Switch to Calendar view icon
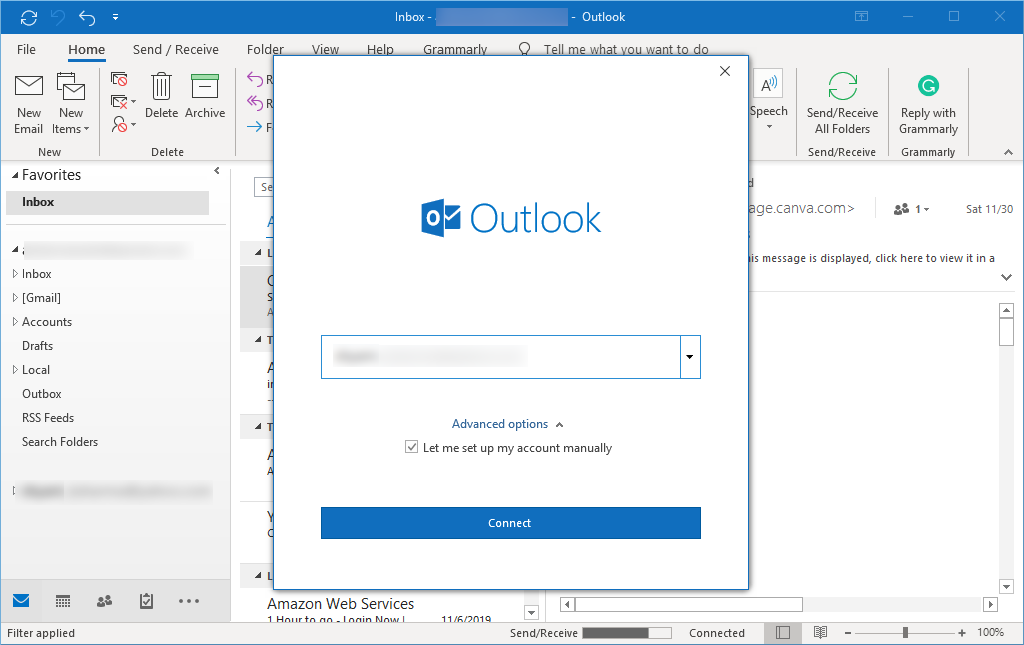The width and height of the screenshot is (1024, 645). [x=63, y=601]
